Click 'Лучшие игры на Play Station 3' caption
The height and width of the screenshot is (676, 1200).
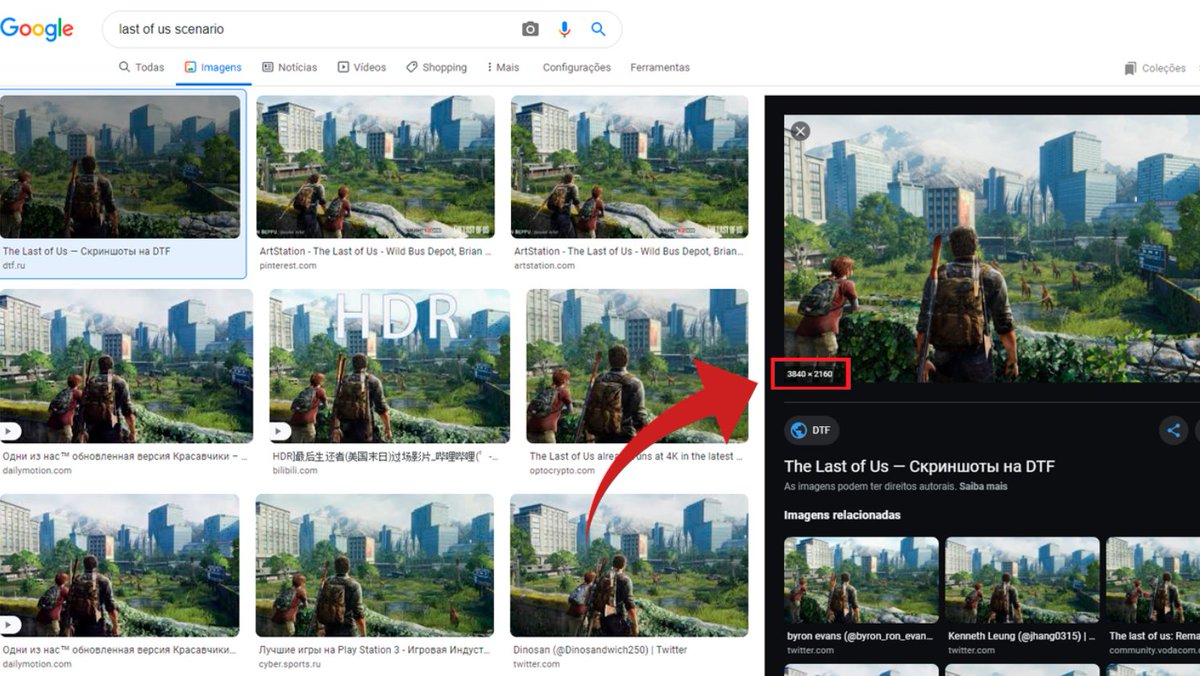pos(374,650)
